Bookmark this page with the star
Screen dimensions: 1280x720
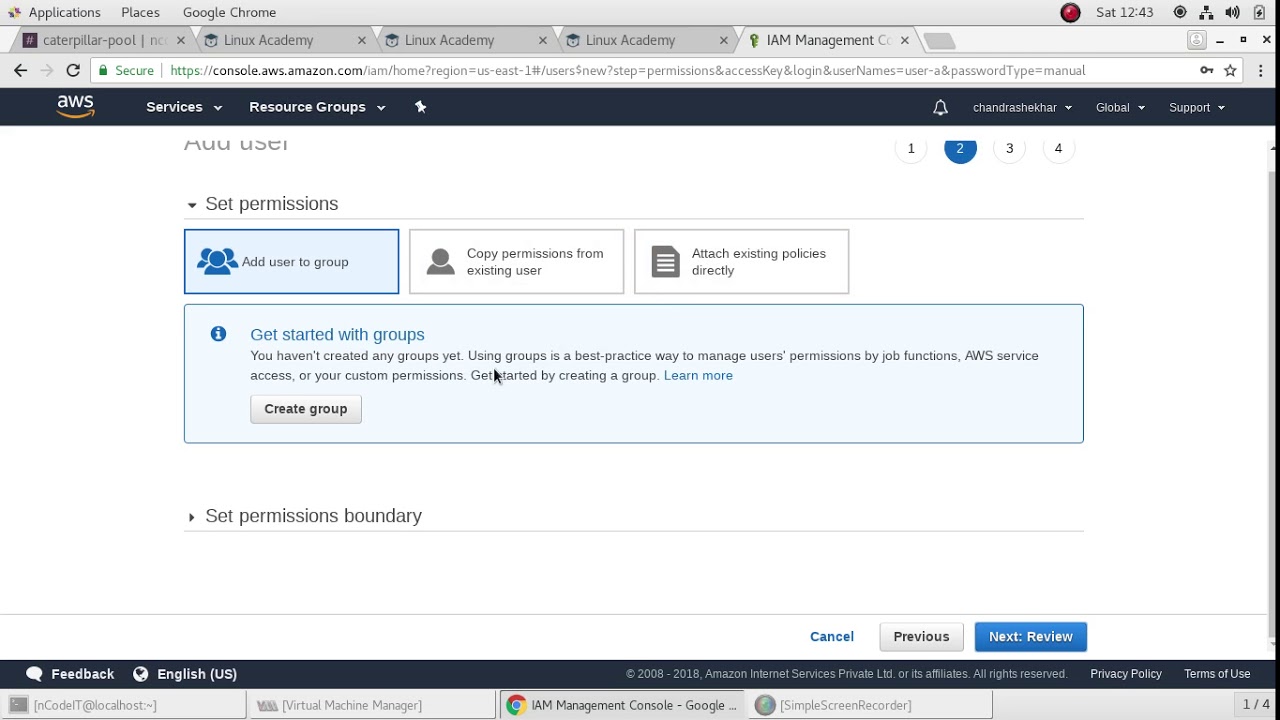point(1231,70)
